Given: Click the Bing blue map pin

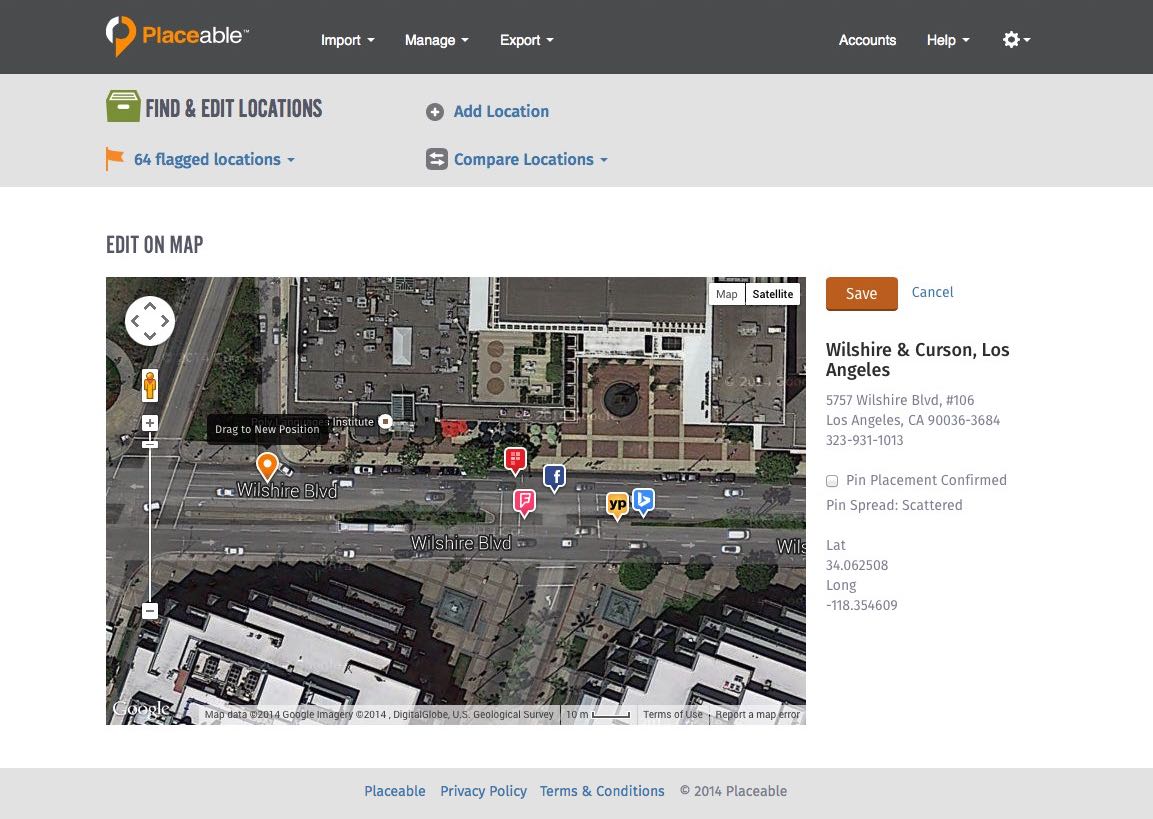Looking at the screenshot, I should pyautogui.click(x=643, y=499).
